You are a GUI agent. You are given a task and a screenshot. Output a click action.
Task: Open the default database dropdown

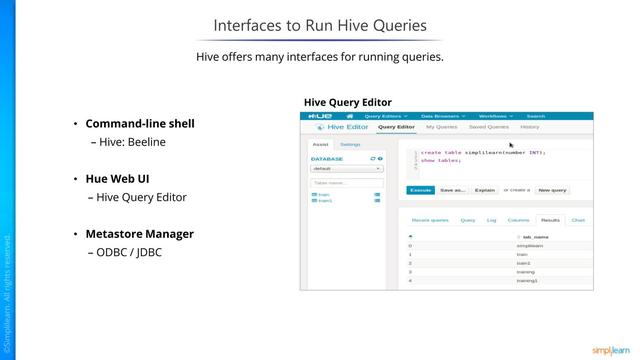point(347,169)
